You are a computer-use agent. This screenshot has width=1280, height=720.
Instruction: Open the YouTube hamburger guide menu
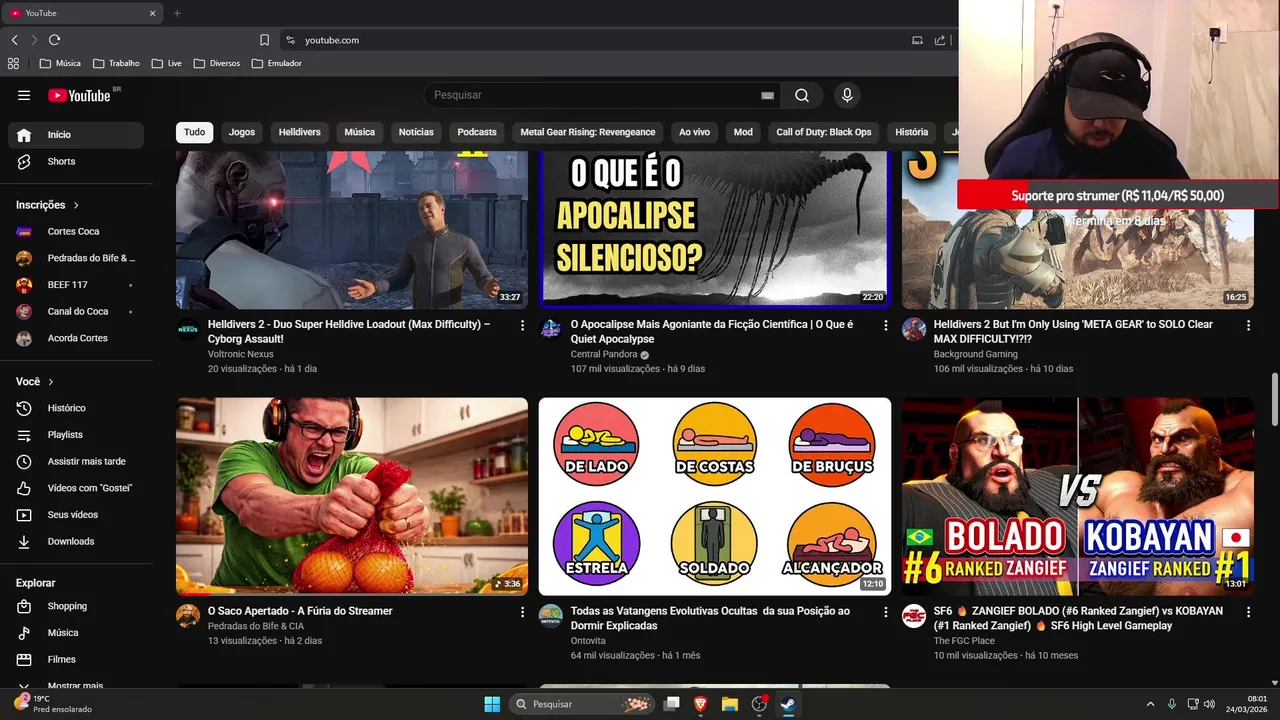(x=24, y=95)
